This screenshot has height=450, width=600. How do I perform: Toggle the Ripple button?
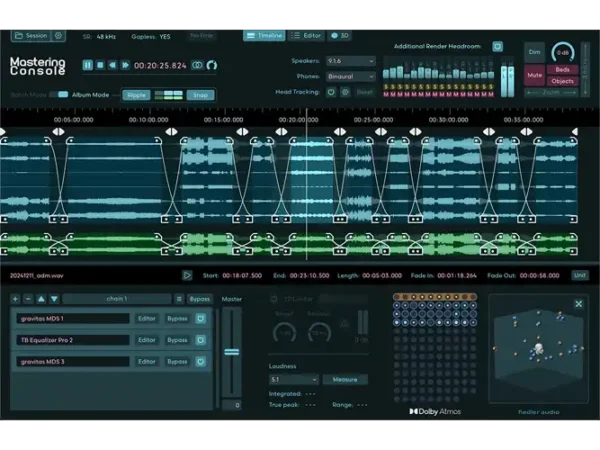(136, 95)
